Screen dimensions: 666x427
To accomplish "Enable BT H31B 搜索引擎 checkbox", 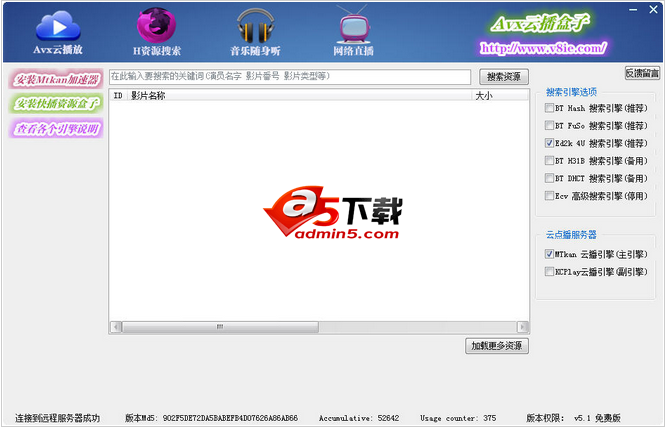I will pos(549,161).
